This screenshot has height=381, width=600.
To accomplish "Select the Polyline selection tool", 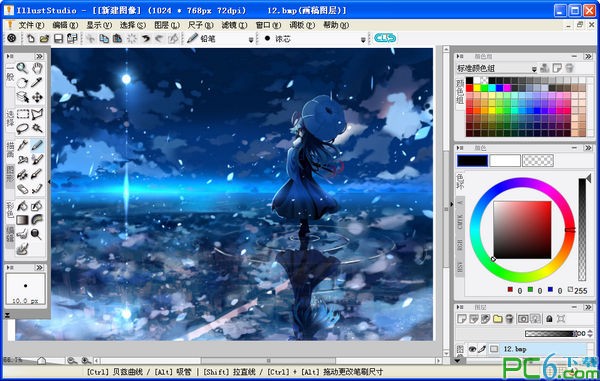I will point(37,114).
